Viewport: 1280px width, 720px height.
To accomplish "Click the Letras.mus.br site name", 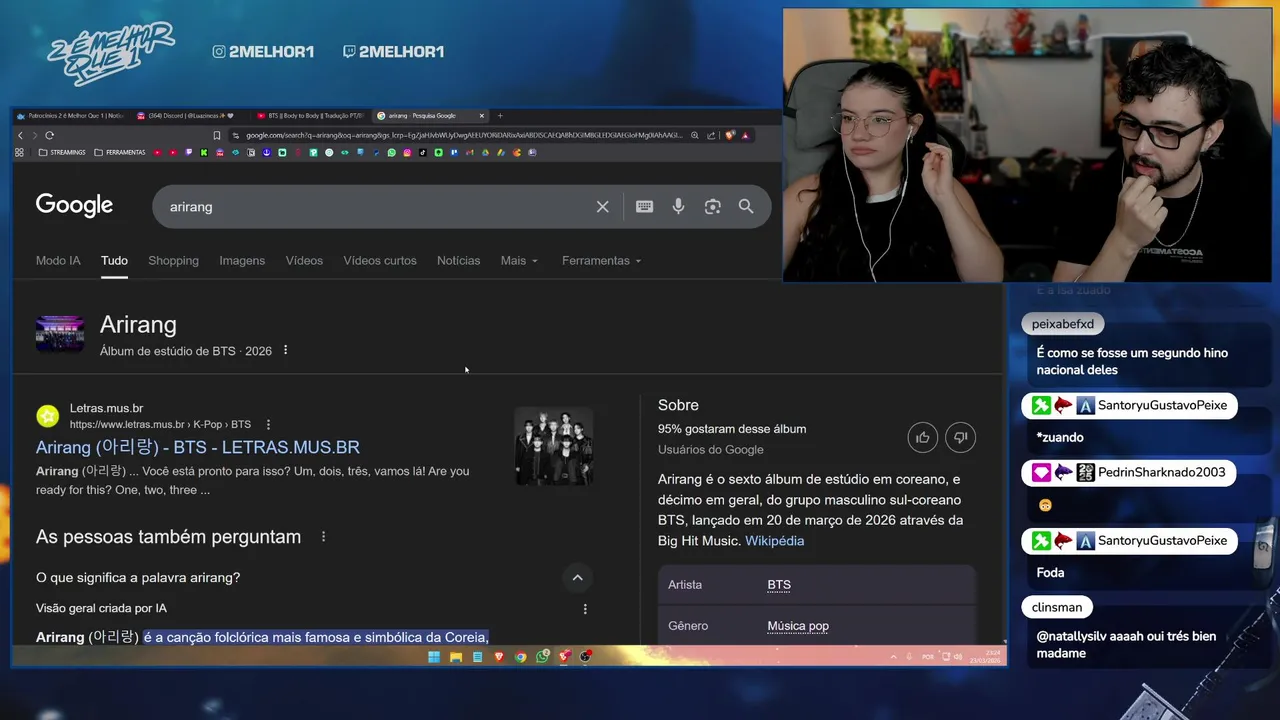I will pos(106,408).
